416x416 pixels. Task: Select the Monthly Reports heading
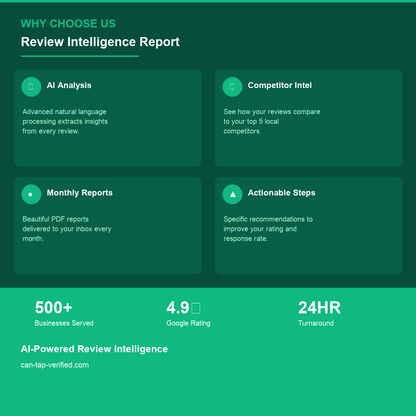tap(80, 193)
